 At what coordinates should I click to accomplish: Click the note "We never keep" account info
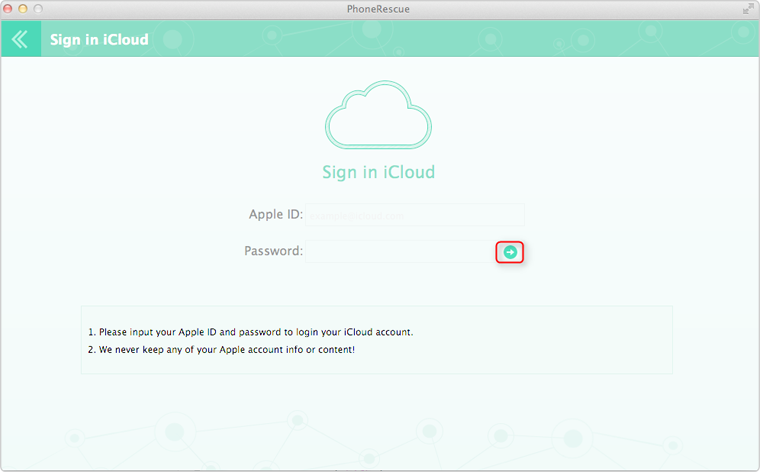226,350
